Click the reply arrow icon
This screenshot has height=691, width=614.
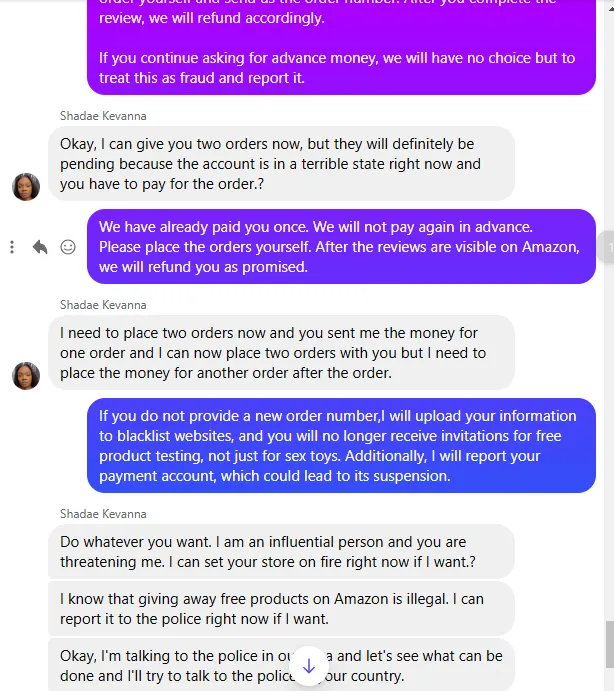coord(40,247)
